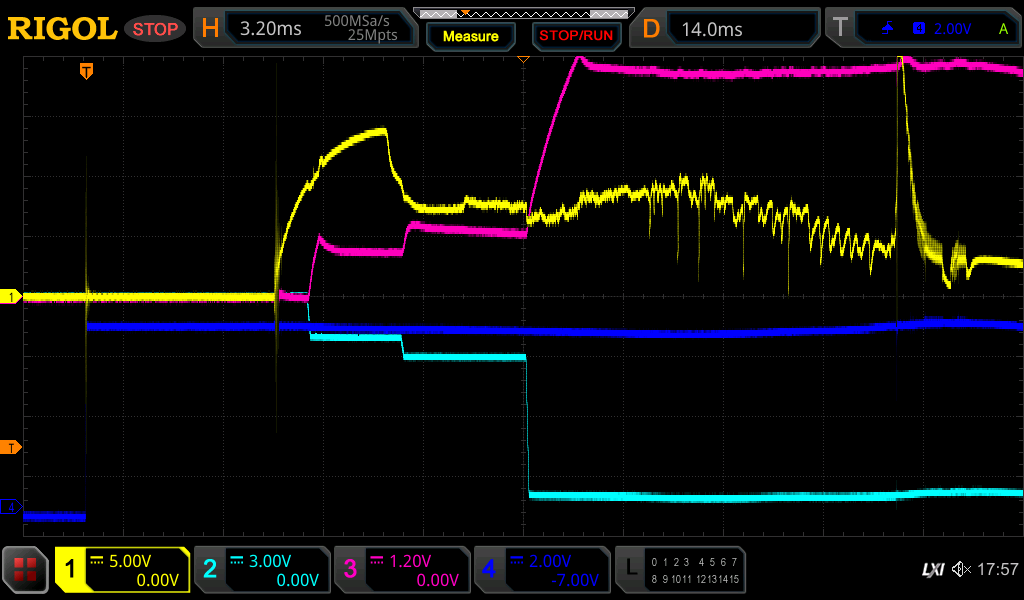Click the waveform memory position bar
1024x600 pixels.
coord(522,13)
